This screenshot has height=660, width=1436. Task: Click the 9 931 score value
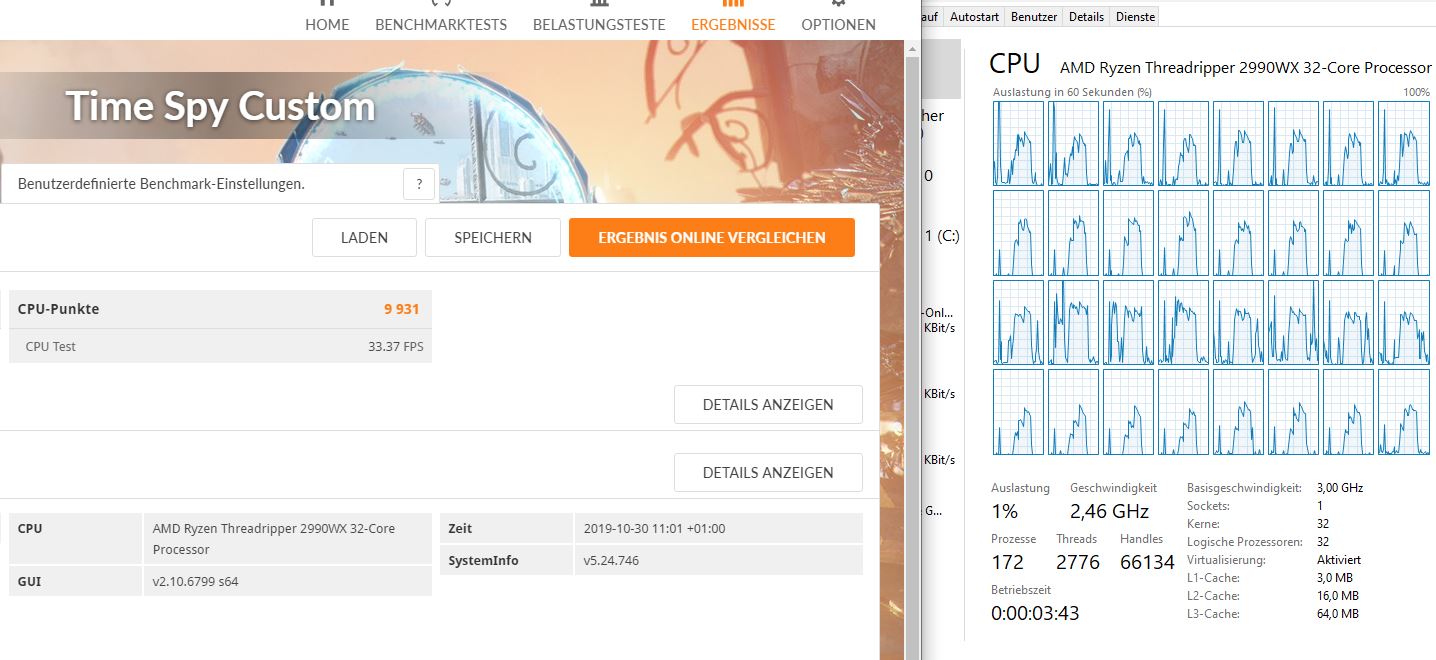[x=401, y=309]
